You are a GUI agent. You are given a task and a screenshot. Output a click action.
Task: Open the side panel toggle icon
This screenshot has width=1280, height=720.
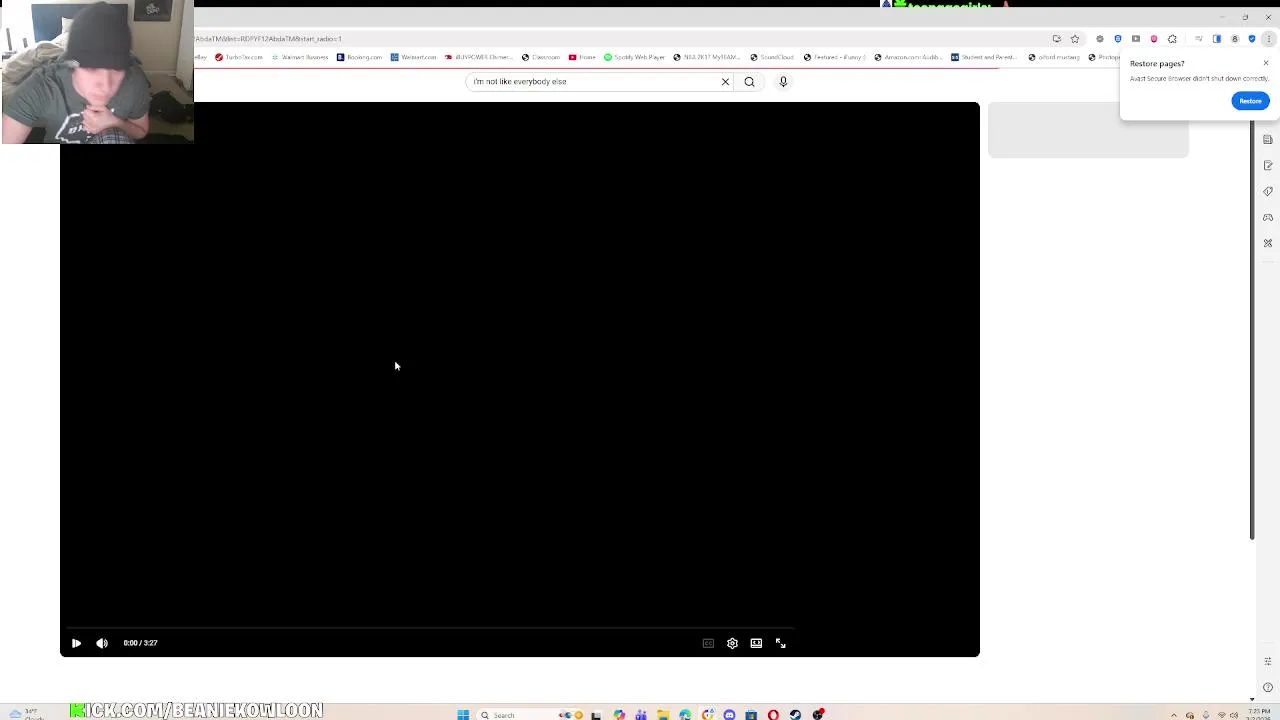coord(1217,39)
